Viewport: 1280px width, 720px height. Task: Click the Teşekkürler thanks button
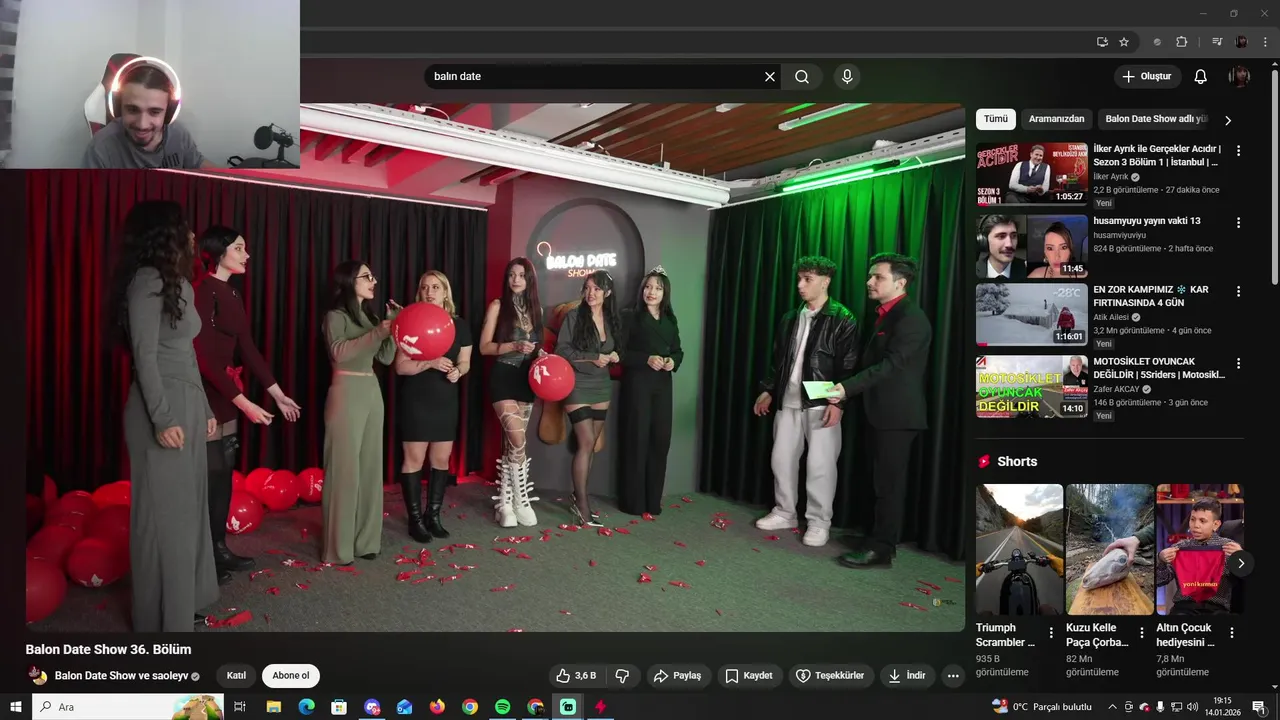[830, 676]
